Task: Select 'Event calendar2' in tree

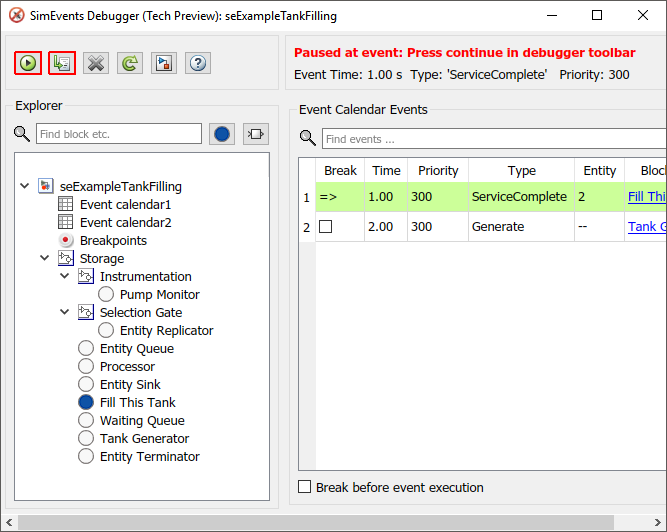Action: (125, 222)
